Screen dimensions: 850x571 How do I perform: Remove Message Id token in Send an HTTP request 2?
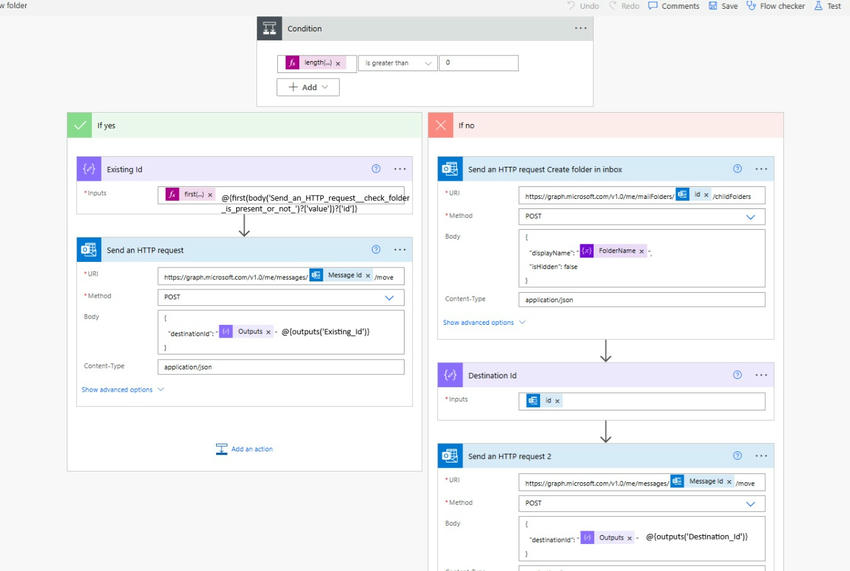point(729,482)
